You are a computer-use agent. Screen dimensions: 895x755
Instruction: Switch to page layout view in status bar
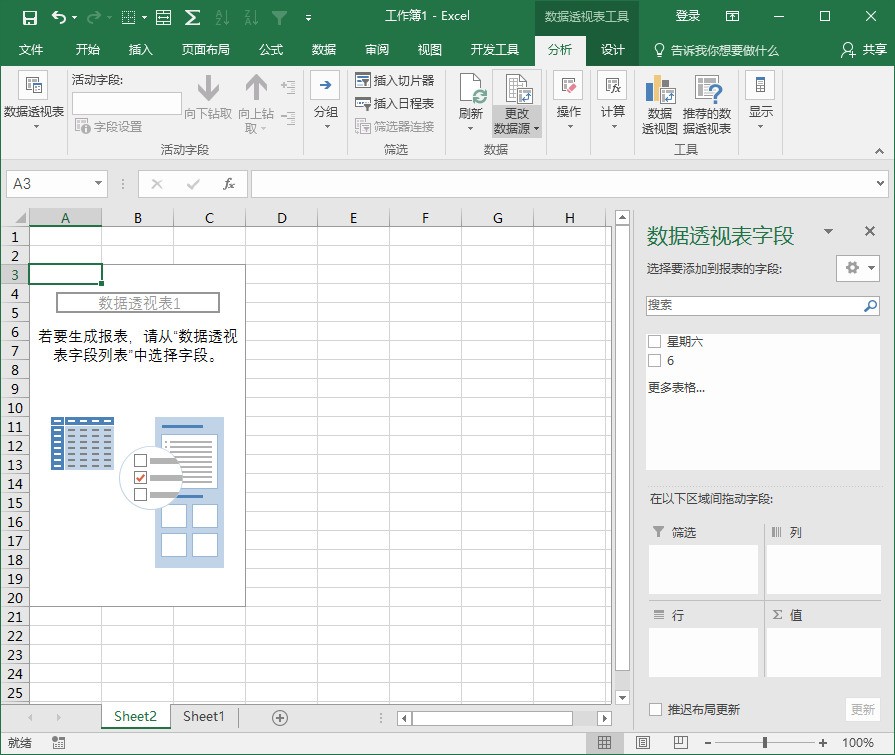[x=643, y=742]
